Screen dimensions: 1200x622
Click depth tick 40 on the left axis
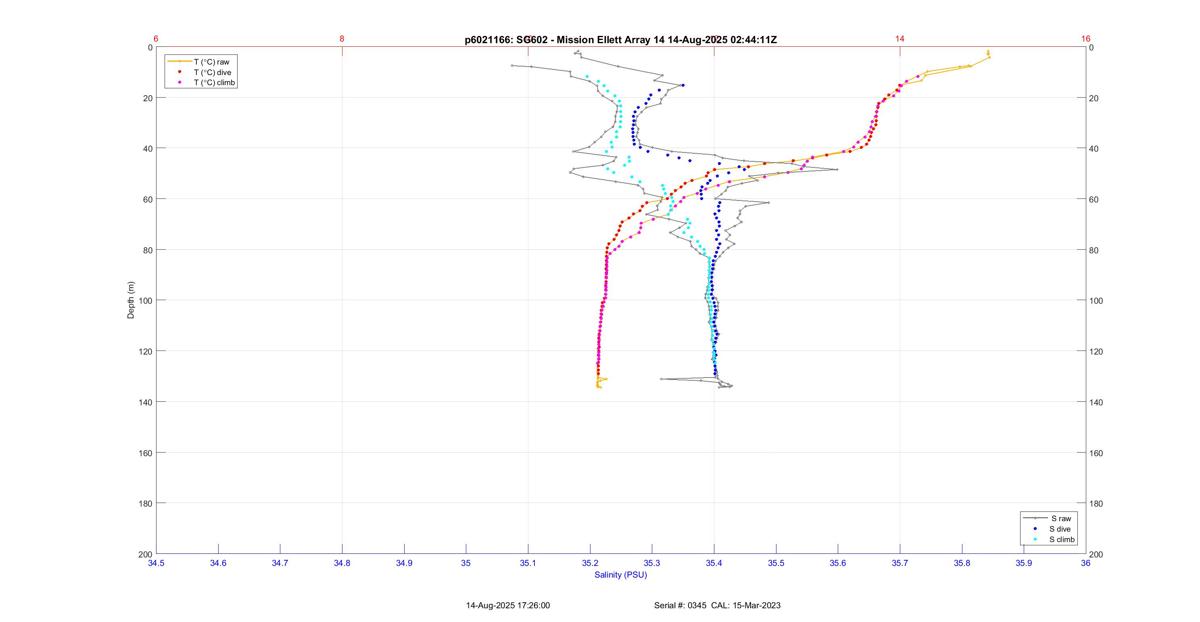148,149
